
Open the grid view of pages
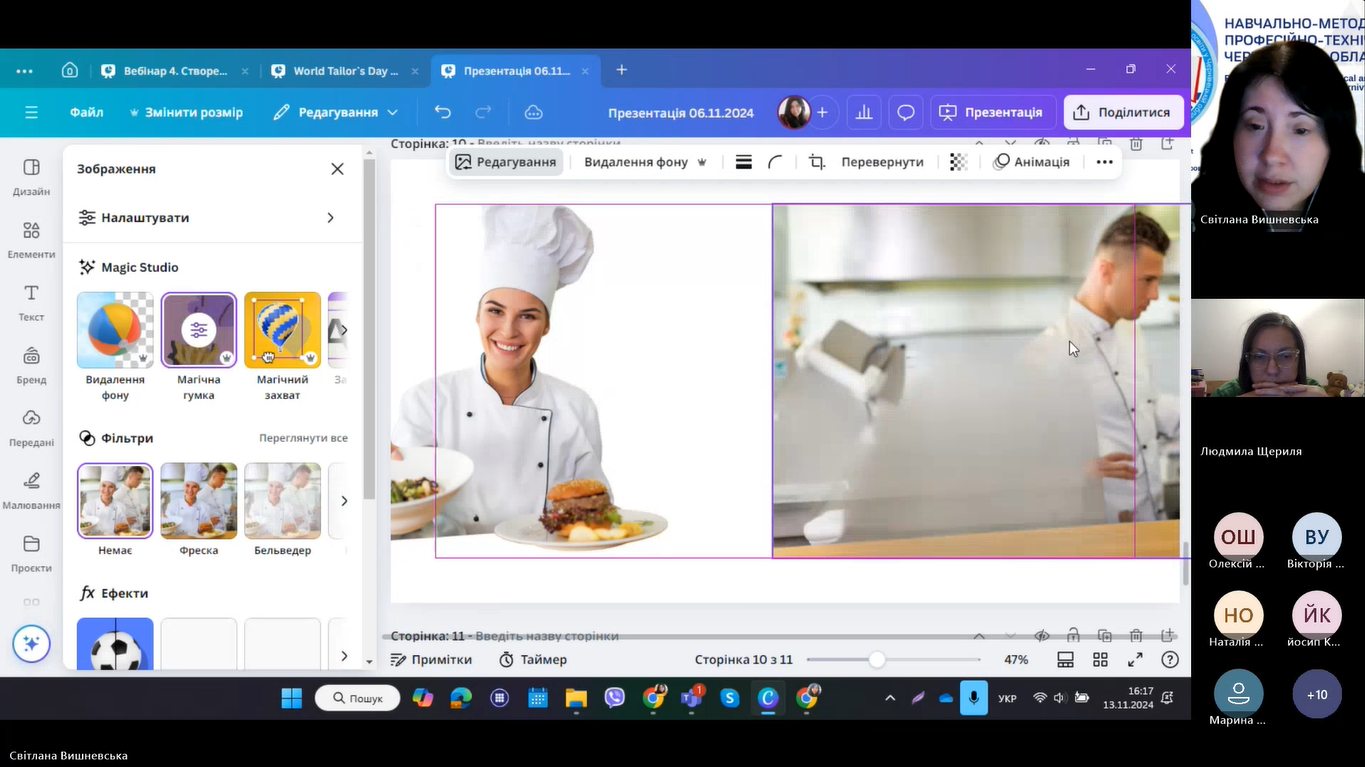click(x=1100, y=660)
